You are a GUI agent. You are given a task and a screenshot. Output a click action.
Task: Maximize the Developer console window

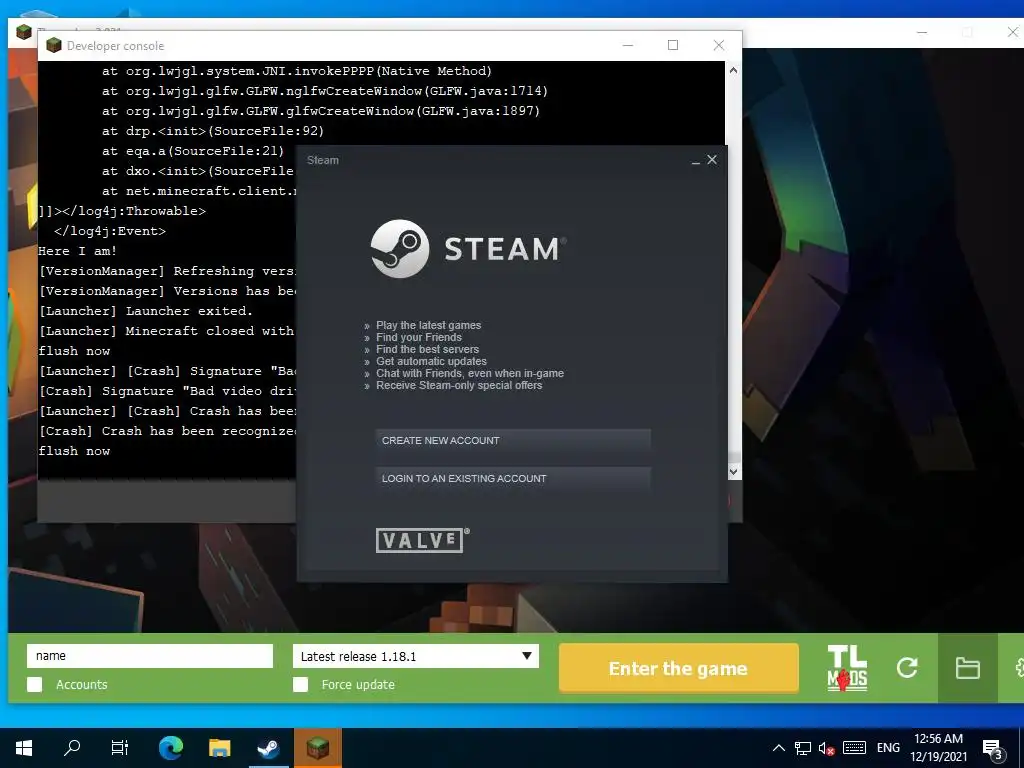point(673,45)
